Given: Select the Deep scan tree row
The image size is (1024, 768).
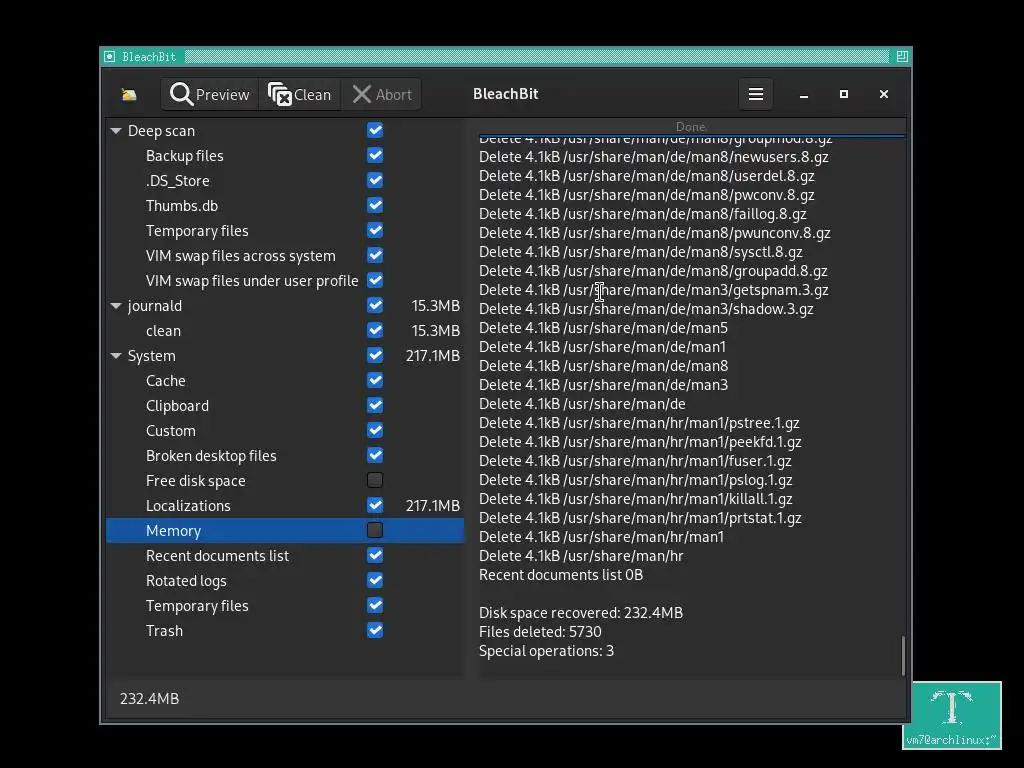Looking at the screenshot, I should (x=285, y=131).
